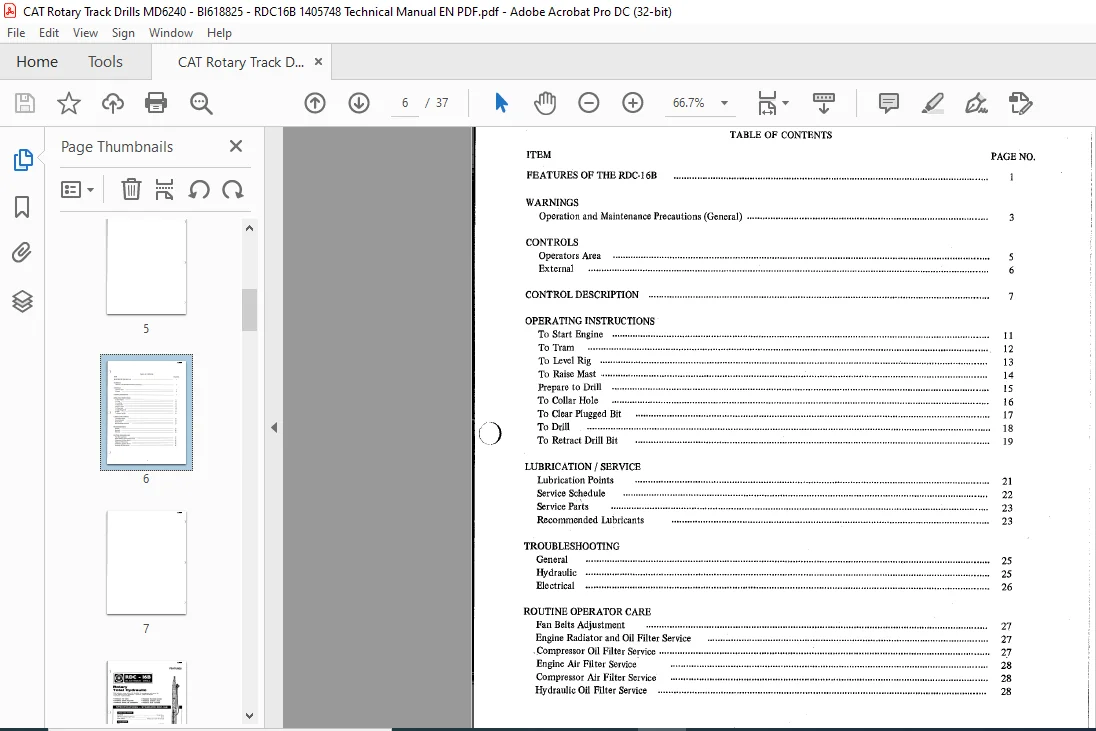Select the page 8 RDC-16B thumbnail
1096x731 pixels.
[x=146, y=692]
